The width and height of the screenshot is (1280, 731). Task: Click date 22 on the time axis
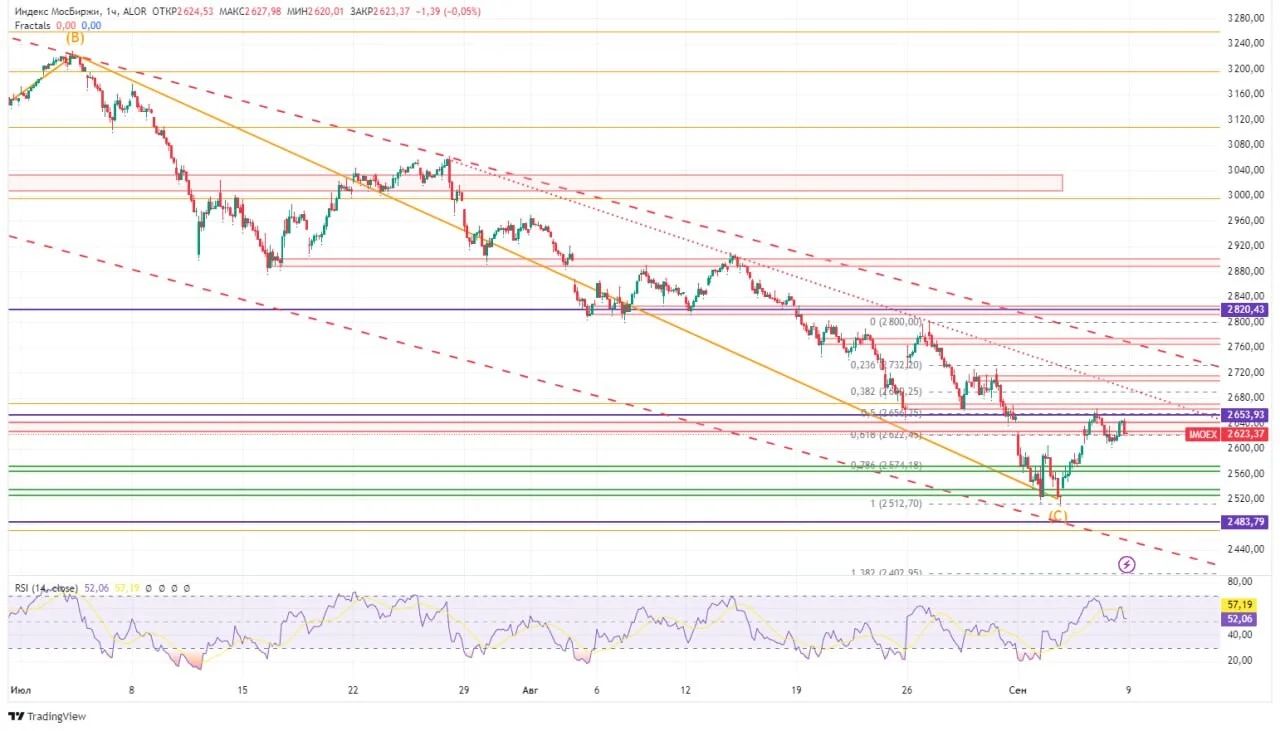(353, 690)
